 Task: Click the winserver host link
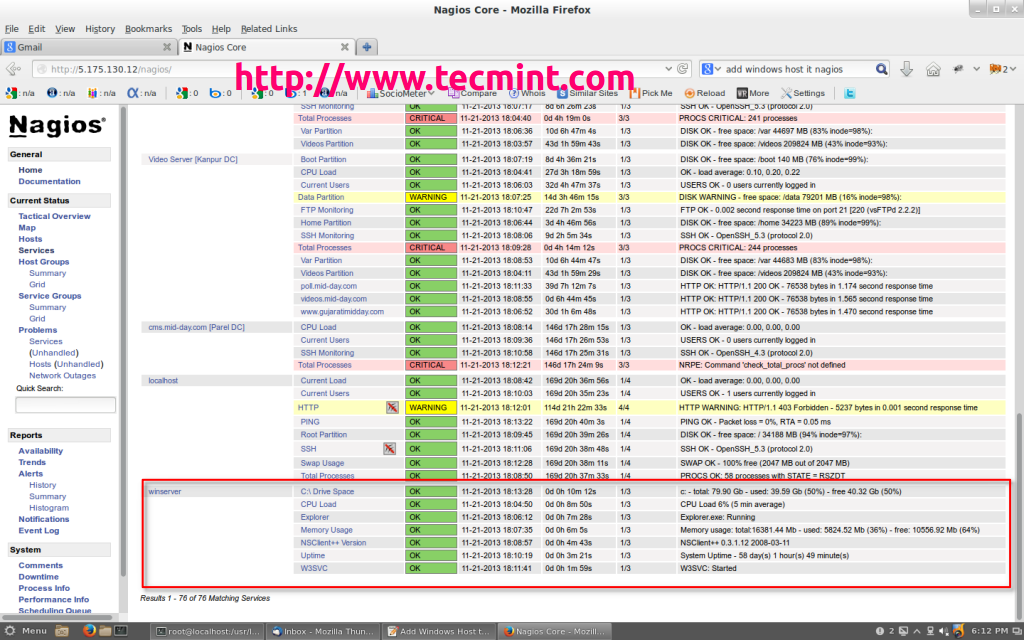pos(165,492)
